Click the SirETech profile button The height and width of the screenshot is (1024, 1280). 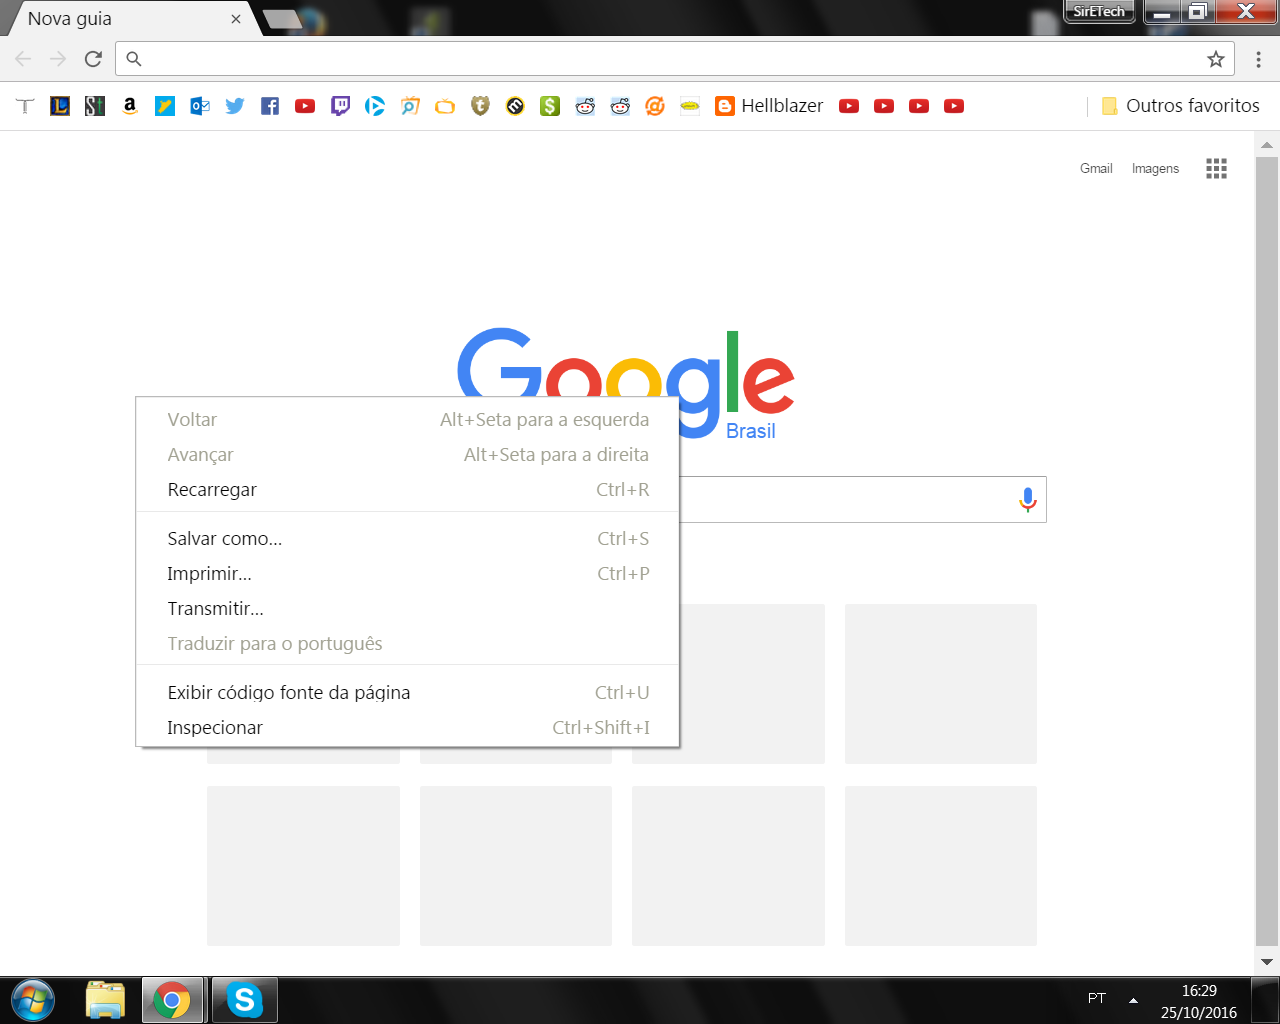tap(1099, 12)
